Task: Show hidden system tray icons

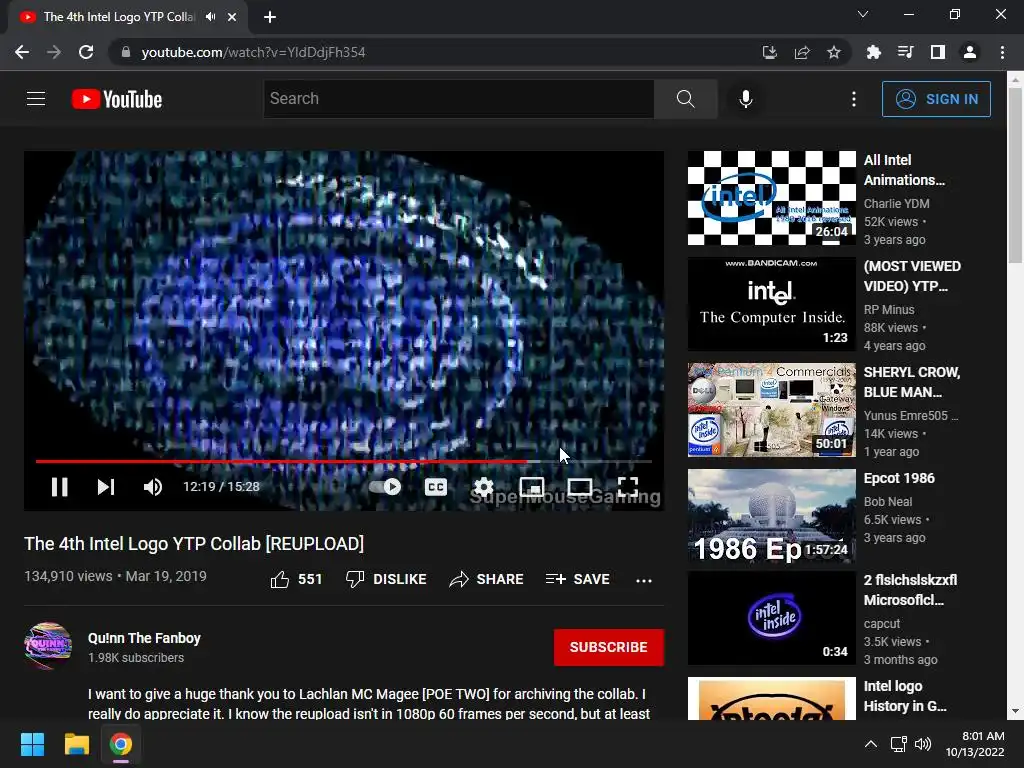Action: point(871,744)
